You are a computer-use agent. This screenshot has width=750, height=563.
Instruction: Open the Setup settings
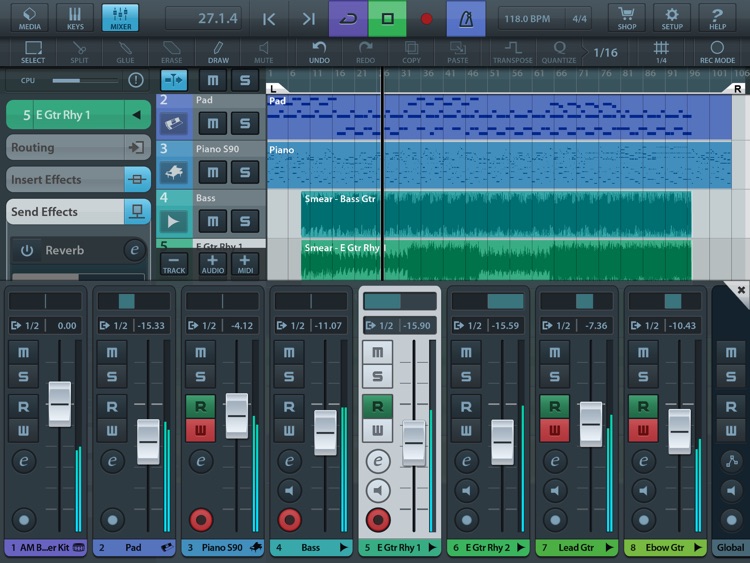coord(672,18)
